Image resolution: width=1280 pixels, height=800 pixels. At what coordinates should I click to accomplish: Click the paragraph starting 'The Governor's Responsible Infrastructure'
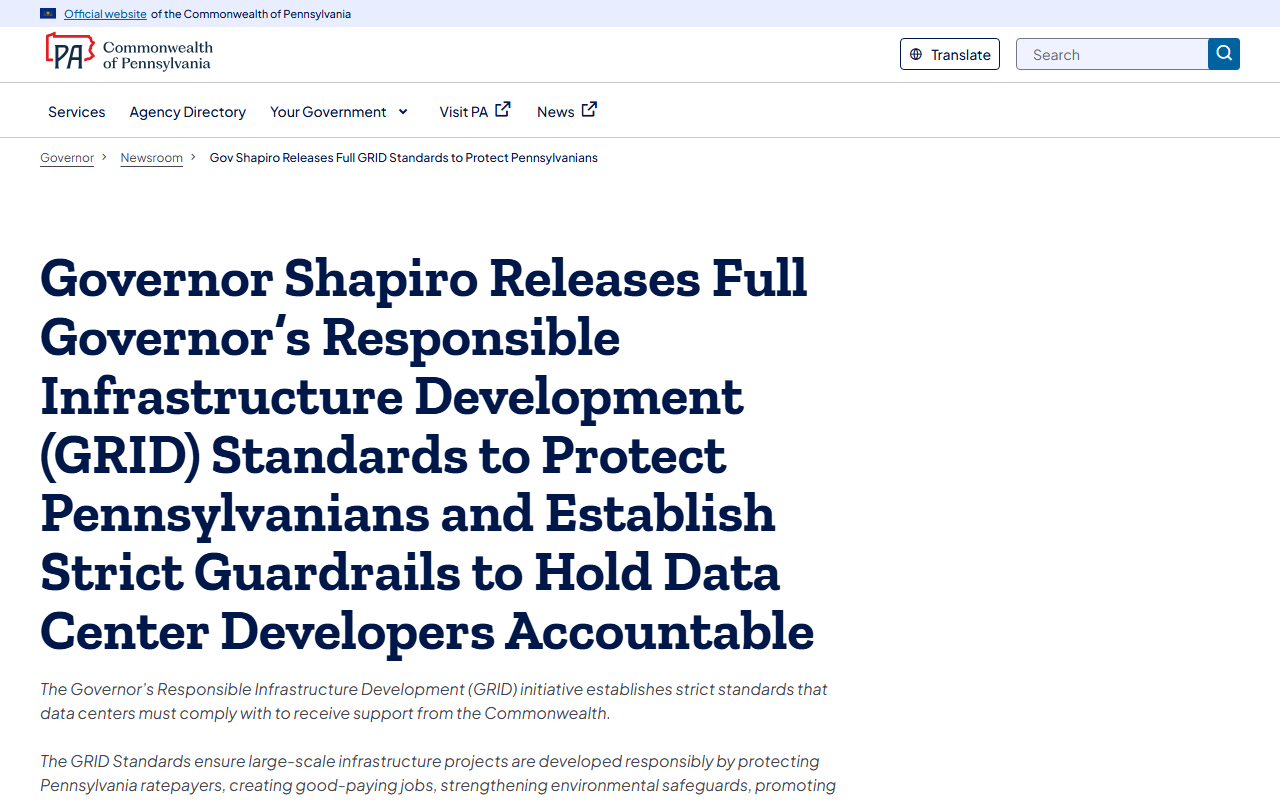[434, 701]
